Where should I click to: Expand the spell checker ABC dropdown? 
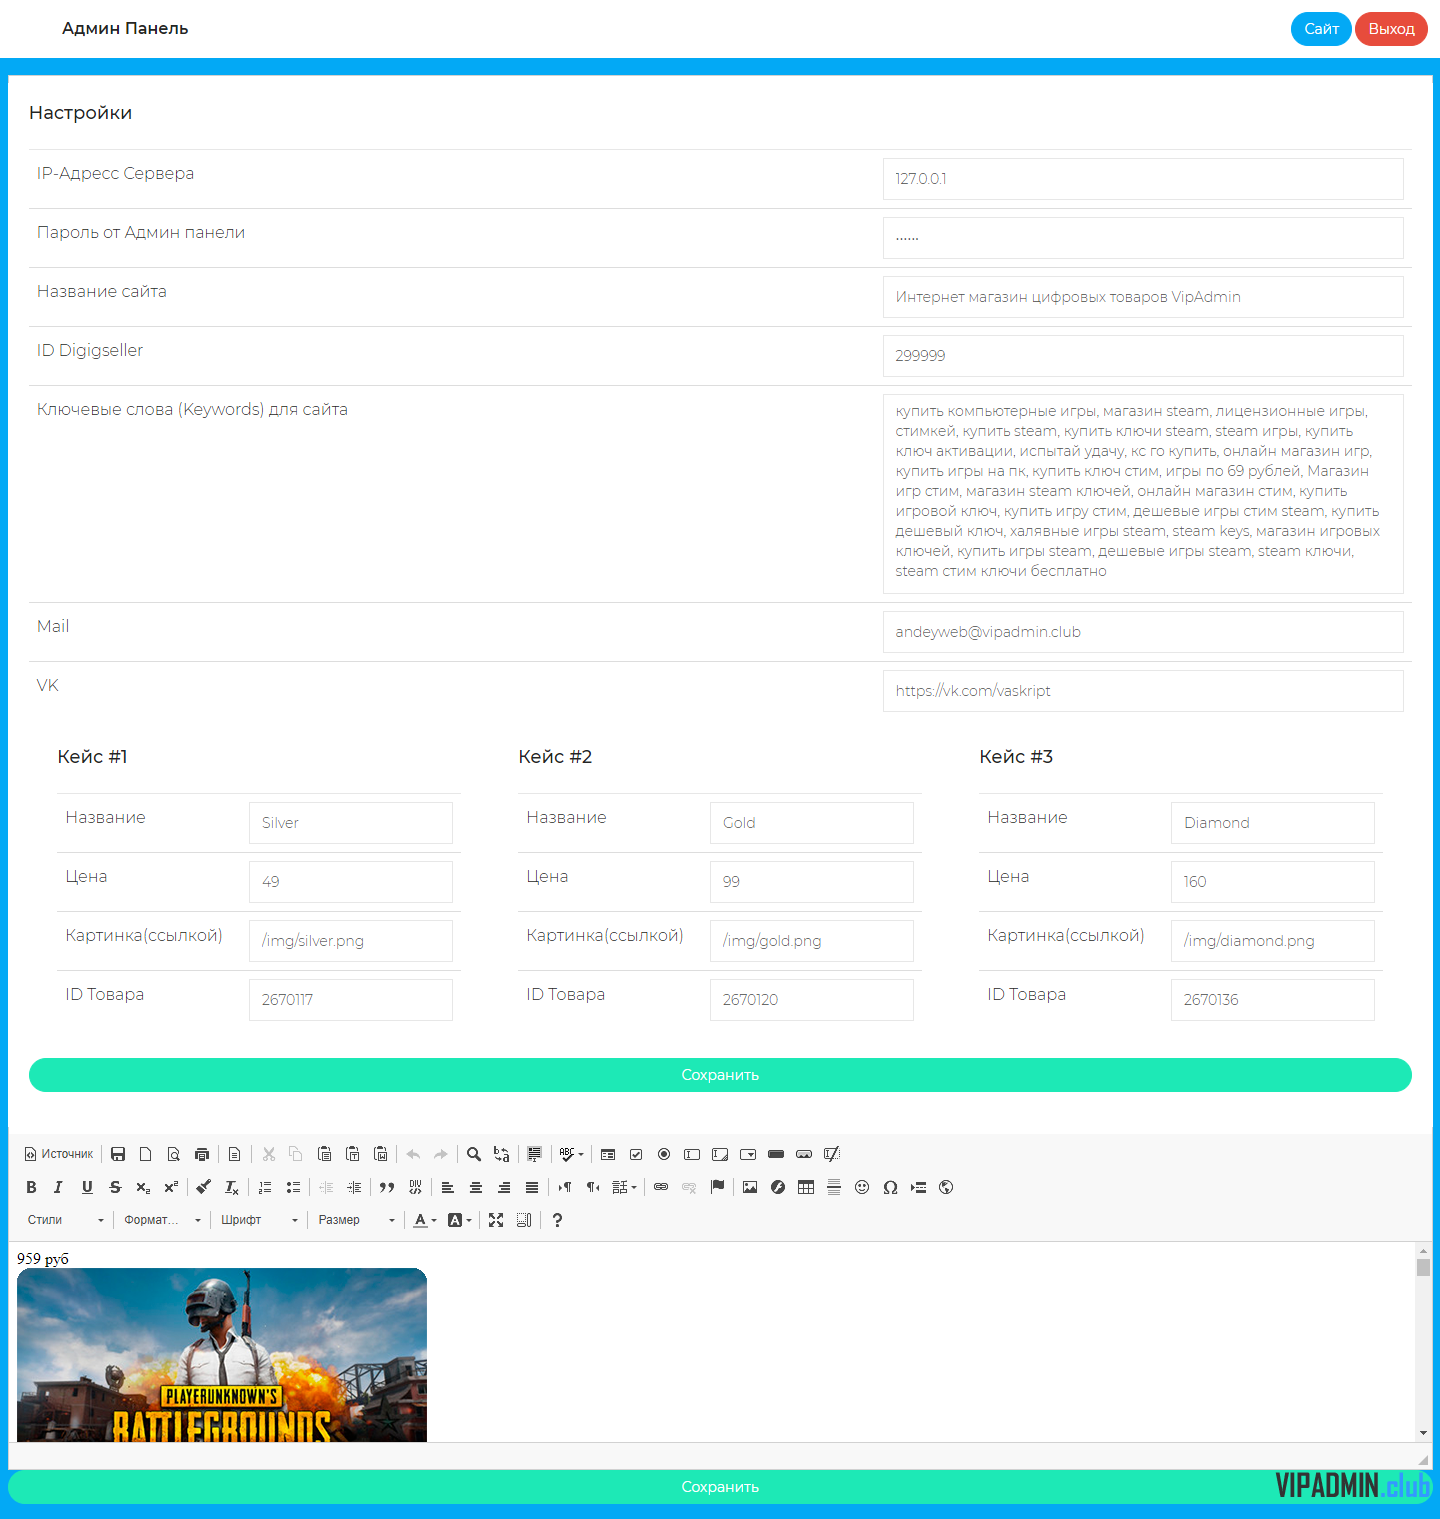571,1154
